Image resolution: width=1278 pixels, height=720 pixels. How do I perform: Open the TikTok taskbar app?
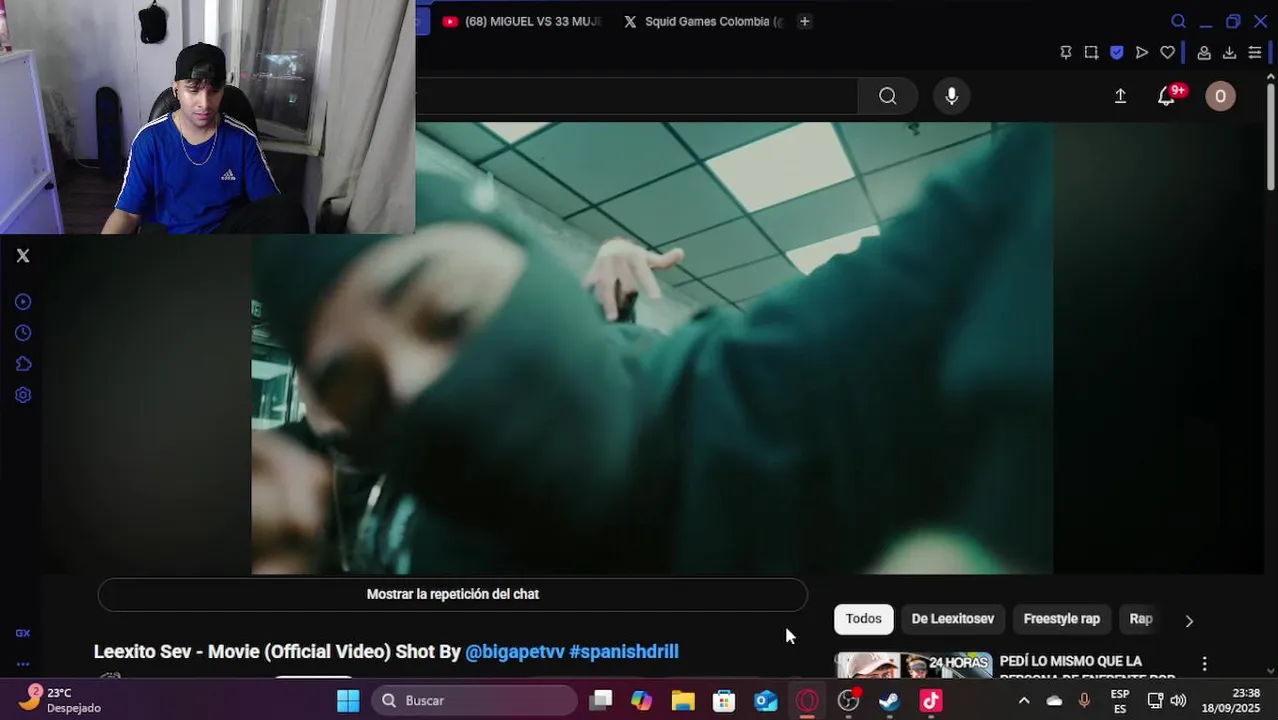click(931, 700)
